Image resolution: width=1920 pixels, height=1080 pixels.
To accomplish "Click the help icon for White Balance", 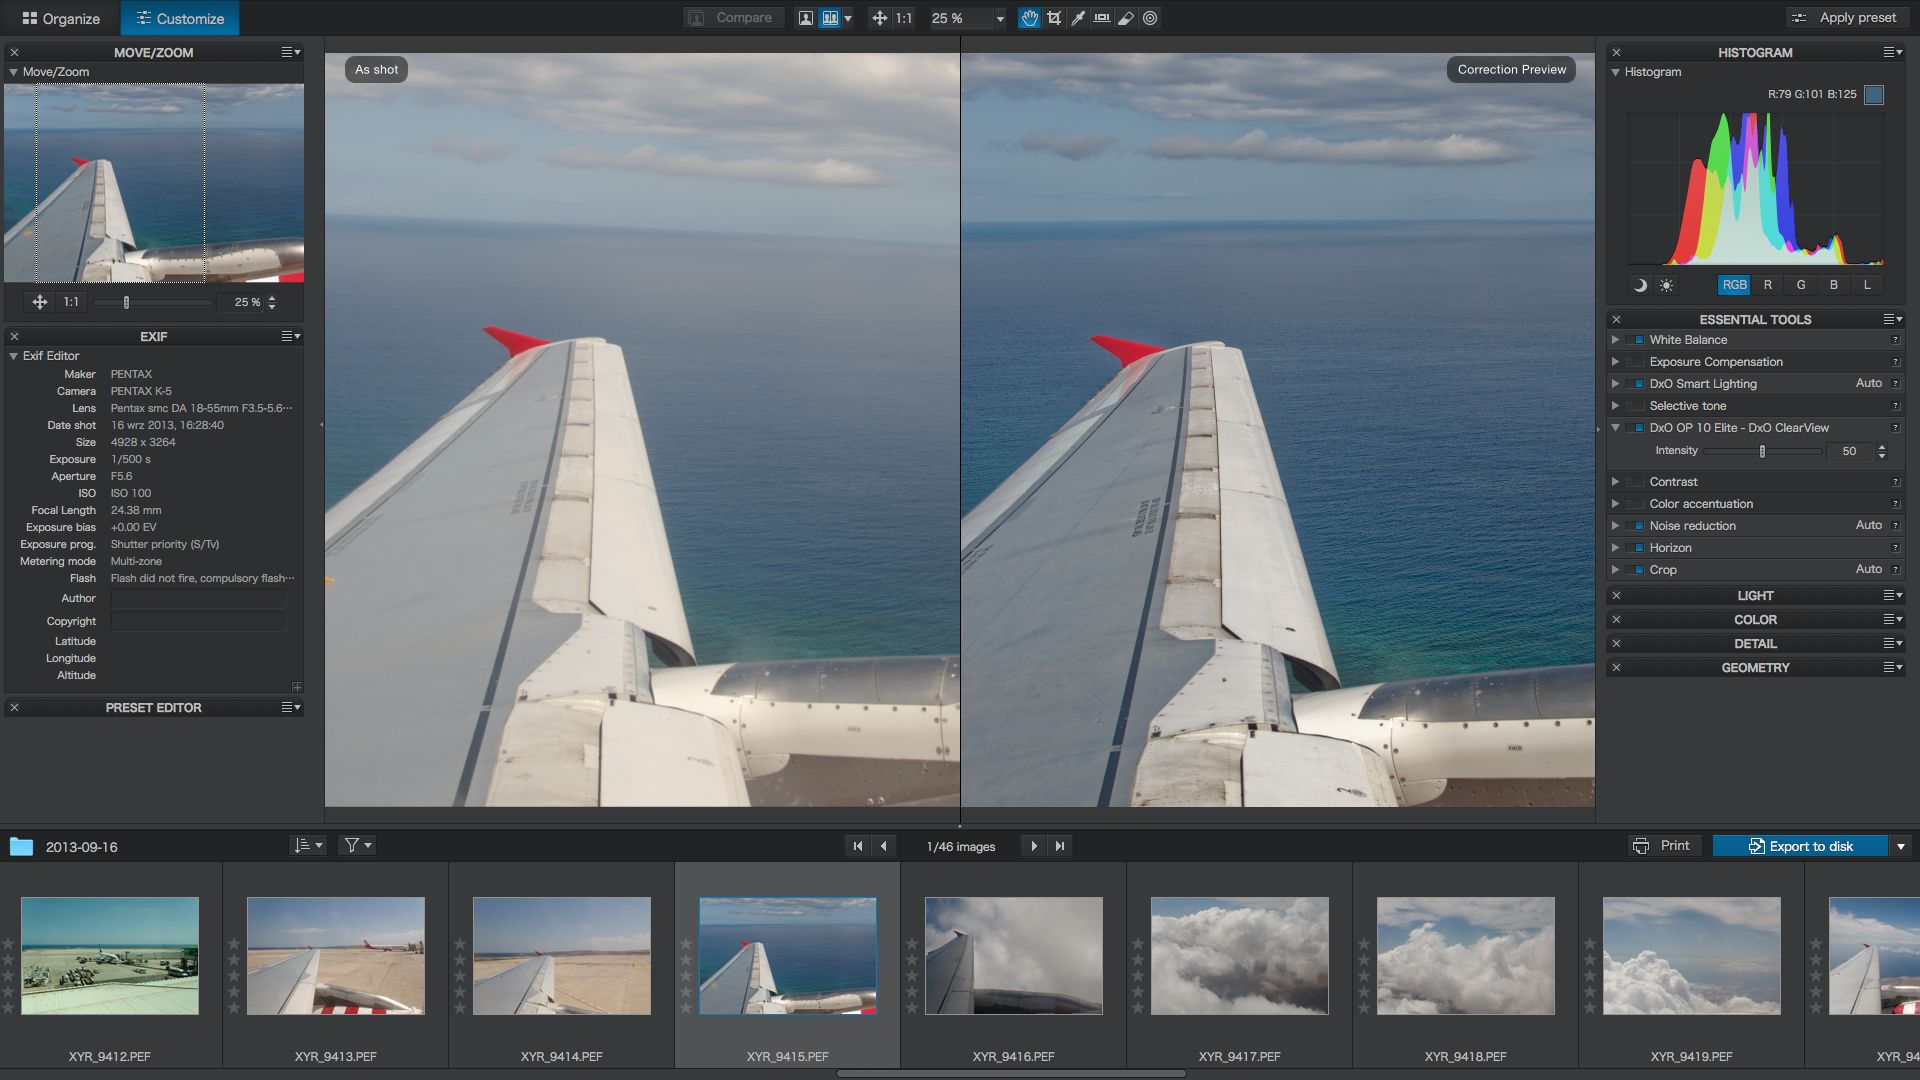I will click(1895, 340).
